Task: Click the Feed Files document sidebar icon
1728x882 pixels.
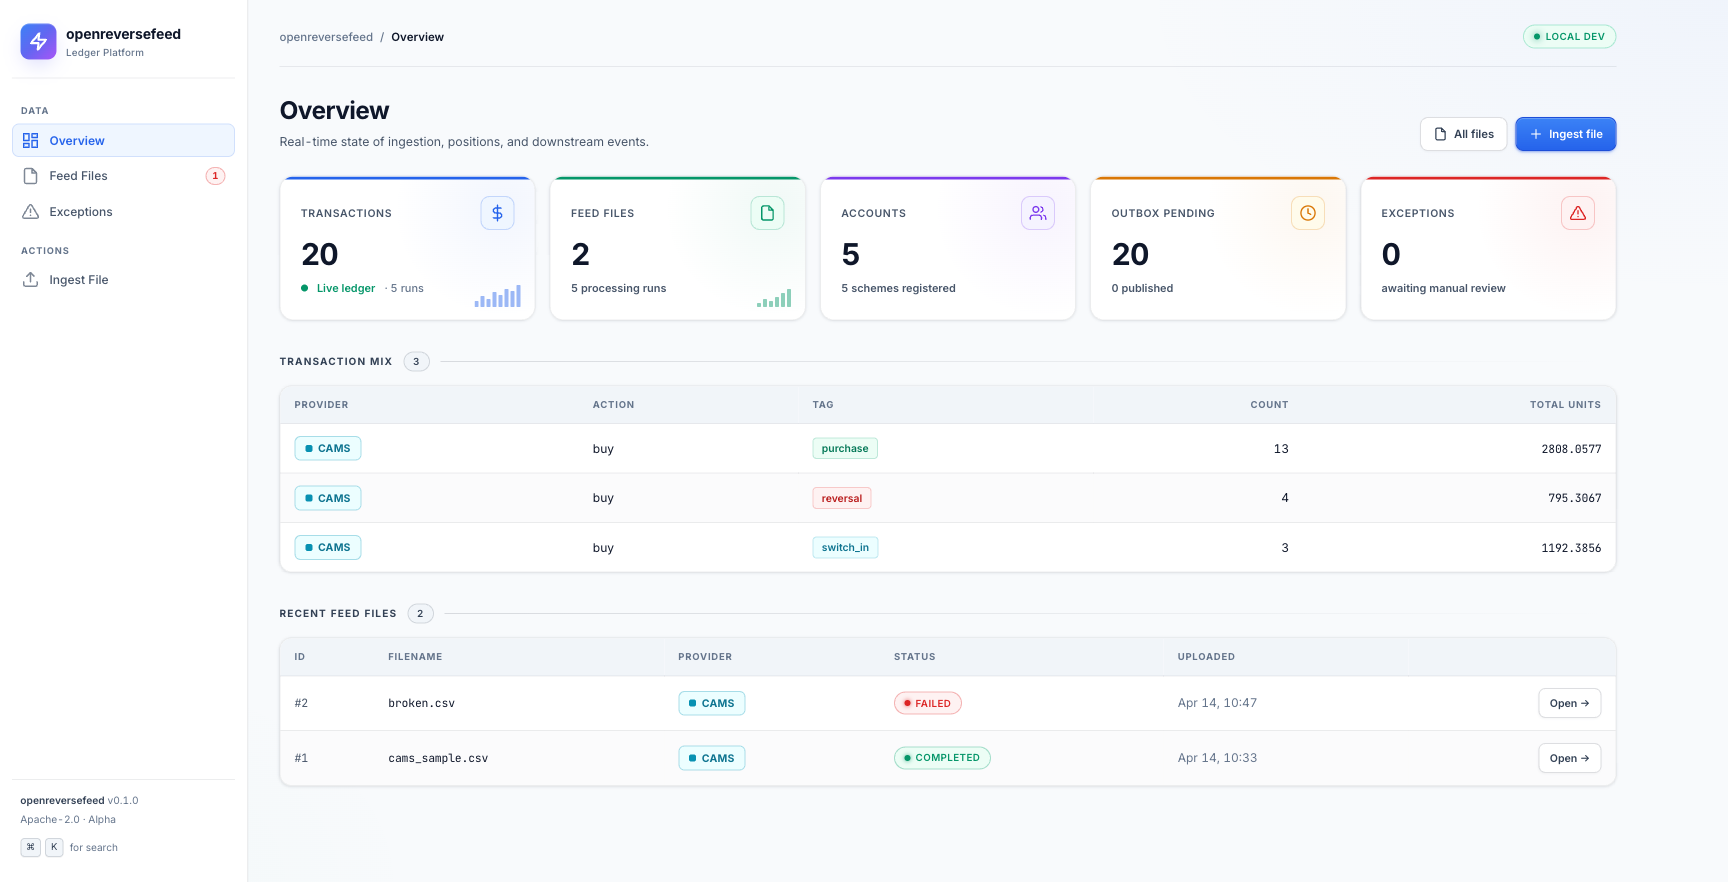Action: [x=31, y=176]
